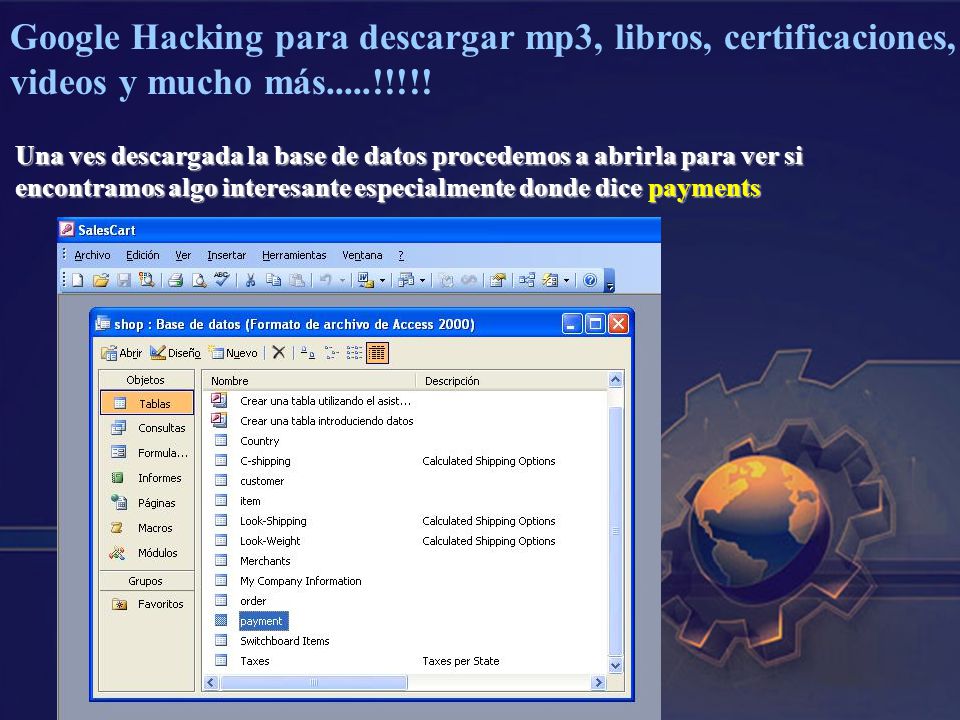Click the Delete X in database window toolbar

279,352
